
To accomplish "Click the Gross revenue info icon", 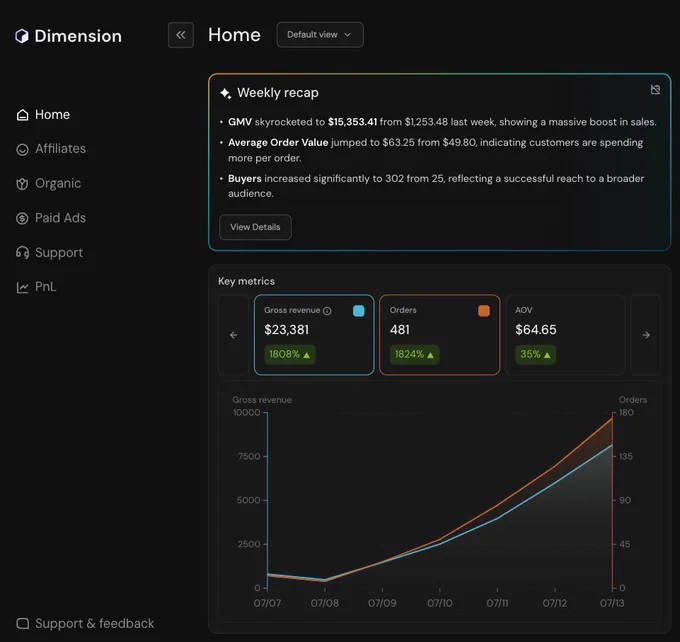I will pyautogui.click(x=327, y=311).
